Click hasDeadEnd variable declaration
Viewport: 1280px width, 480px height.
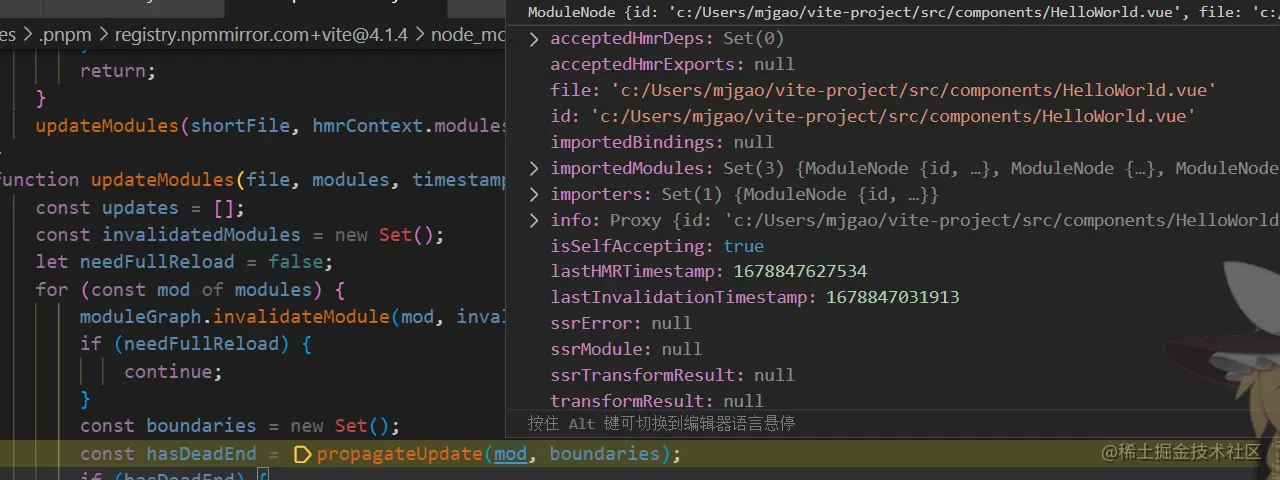click(201, 454)
